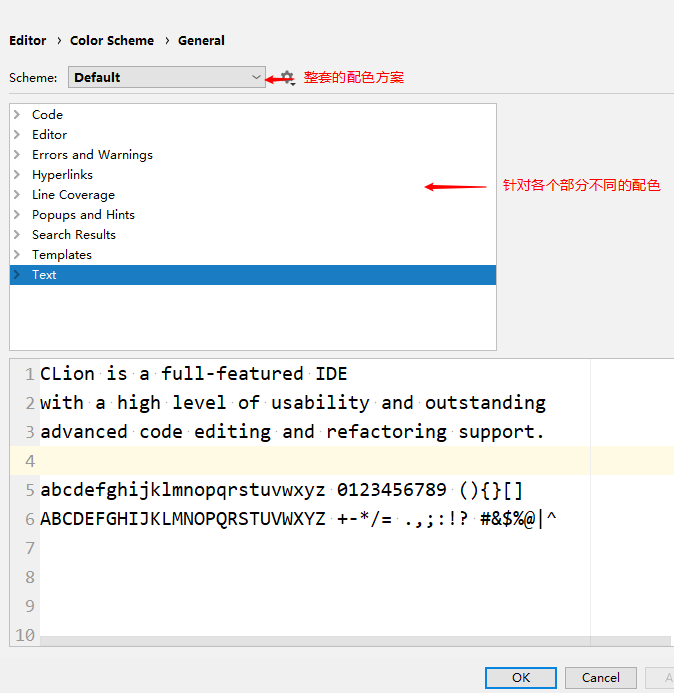This screenshot has height=693, width=674.
Task: Click the highlighted empty line 4
Action: coord(300,461)
